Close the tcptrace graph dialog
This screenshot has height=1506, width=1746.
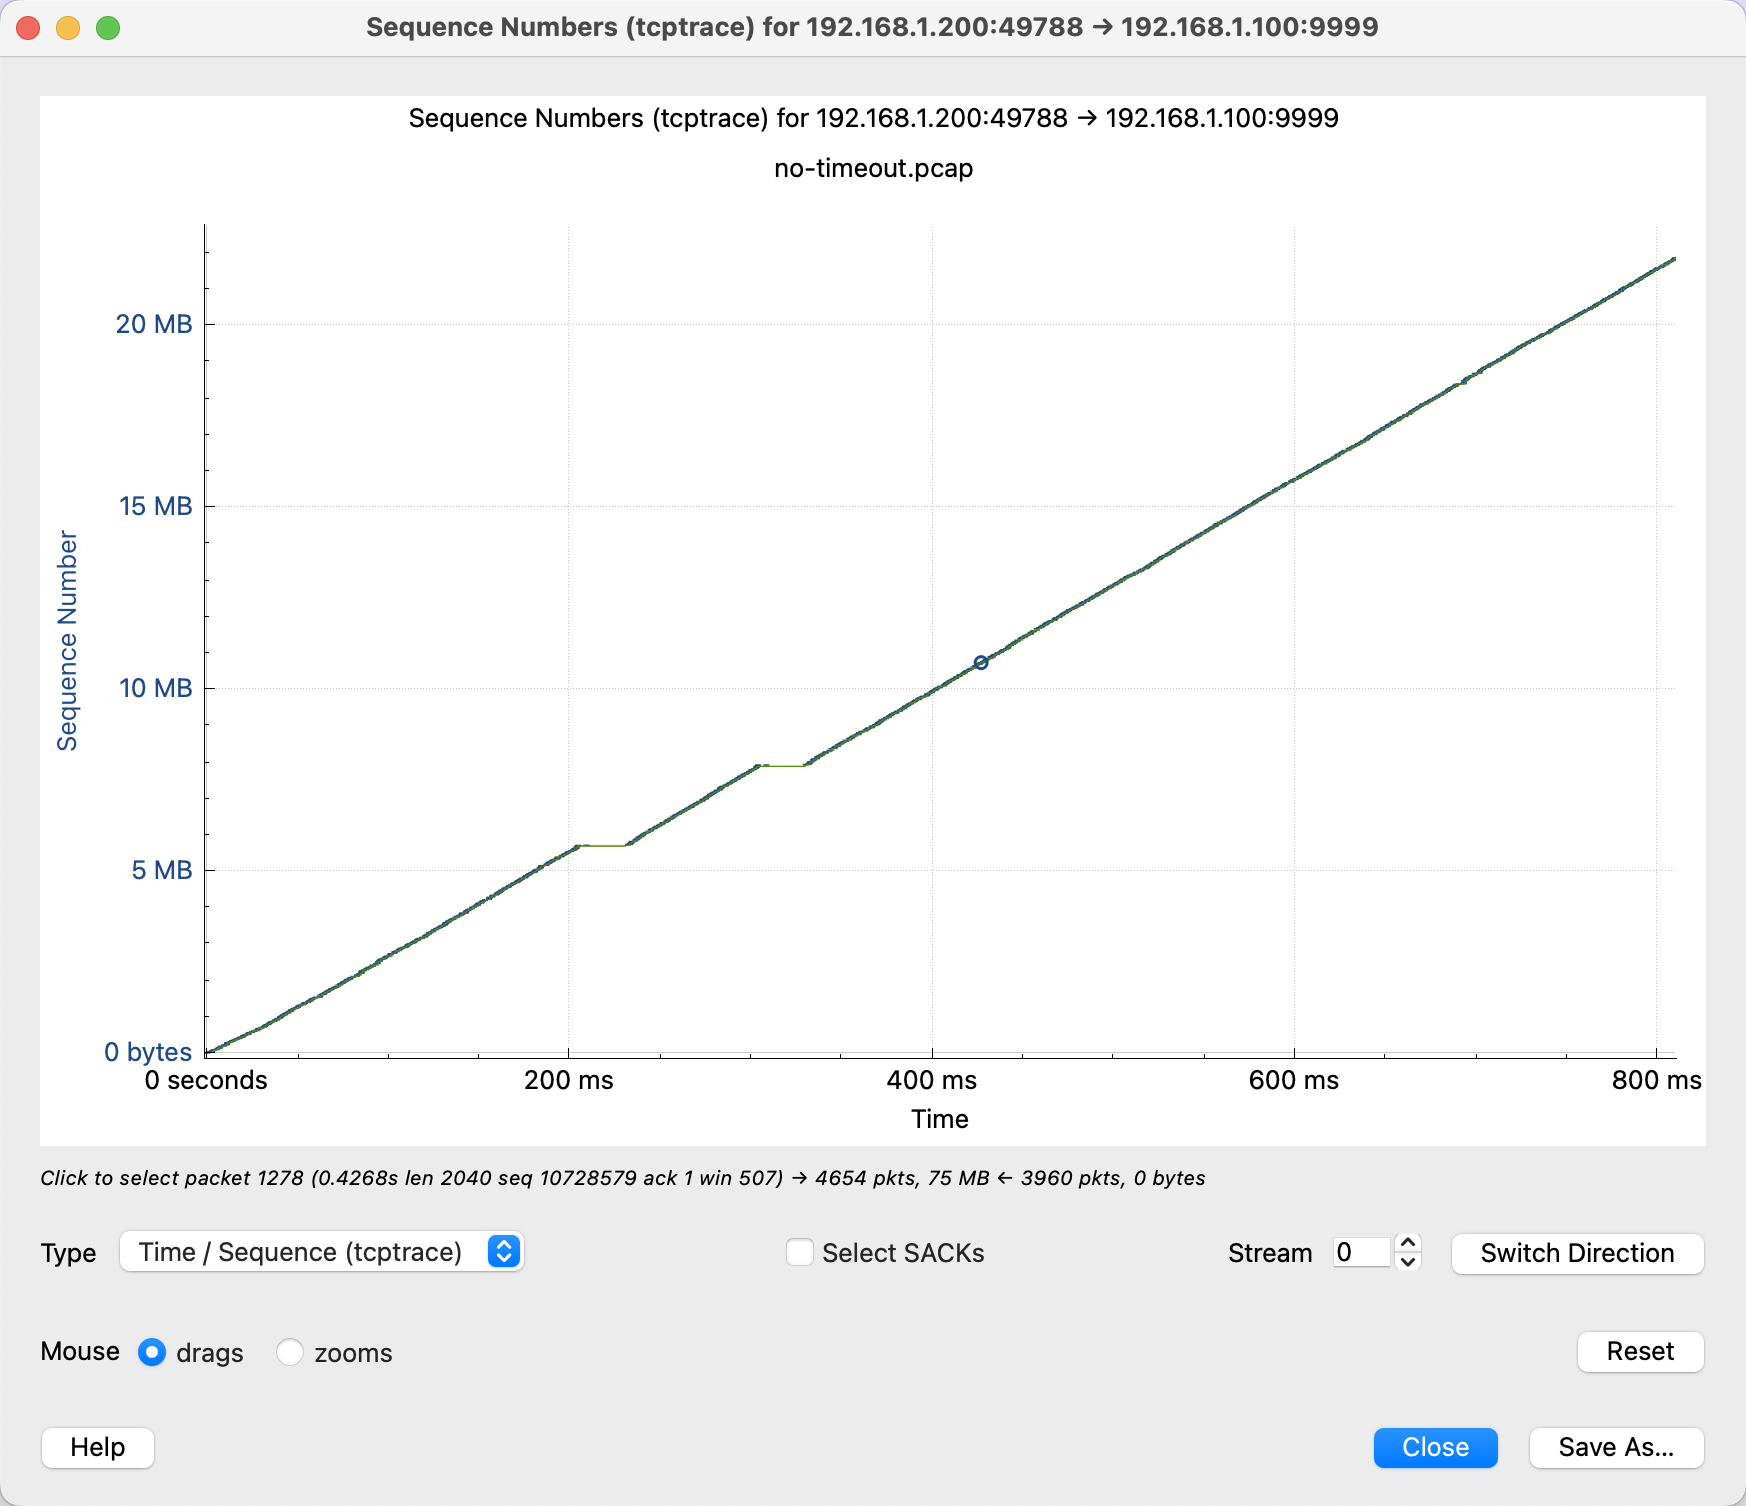point(1435,1447)
